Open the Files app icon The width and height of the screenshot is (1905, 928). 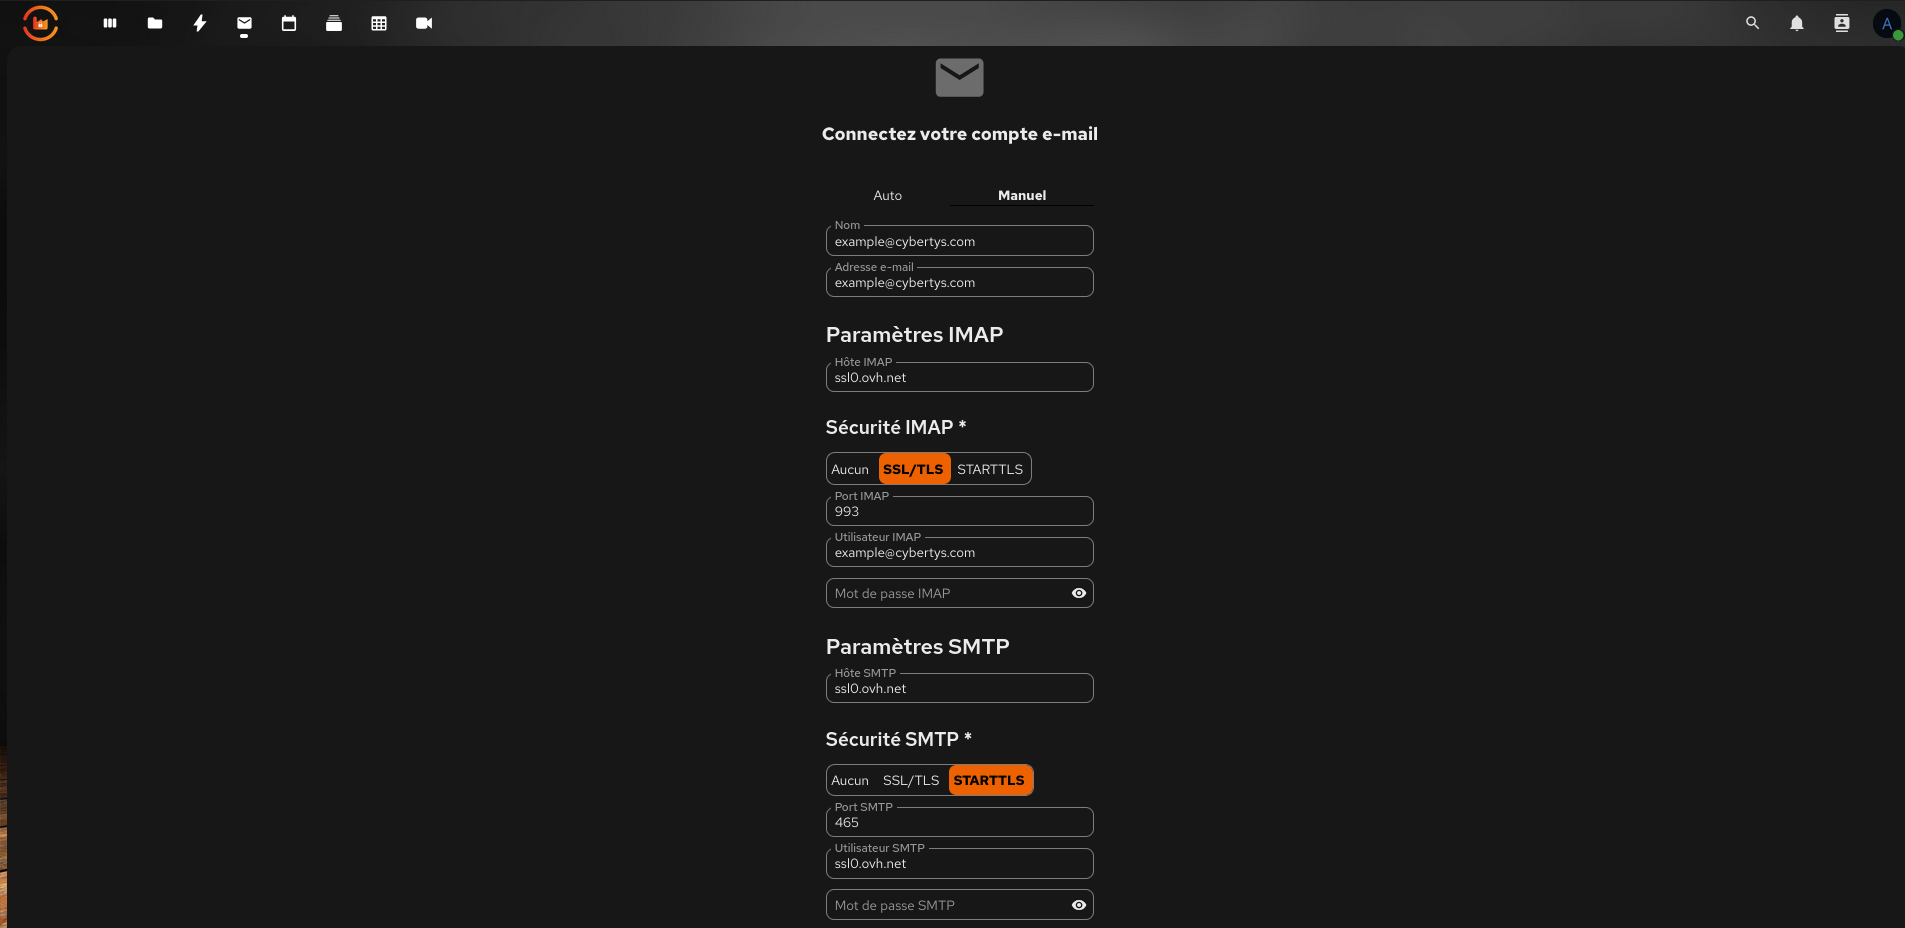[x=155, y=23]
